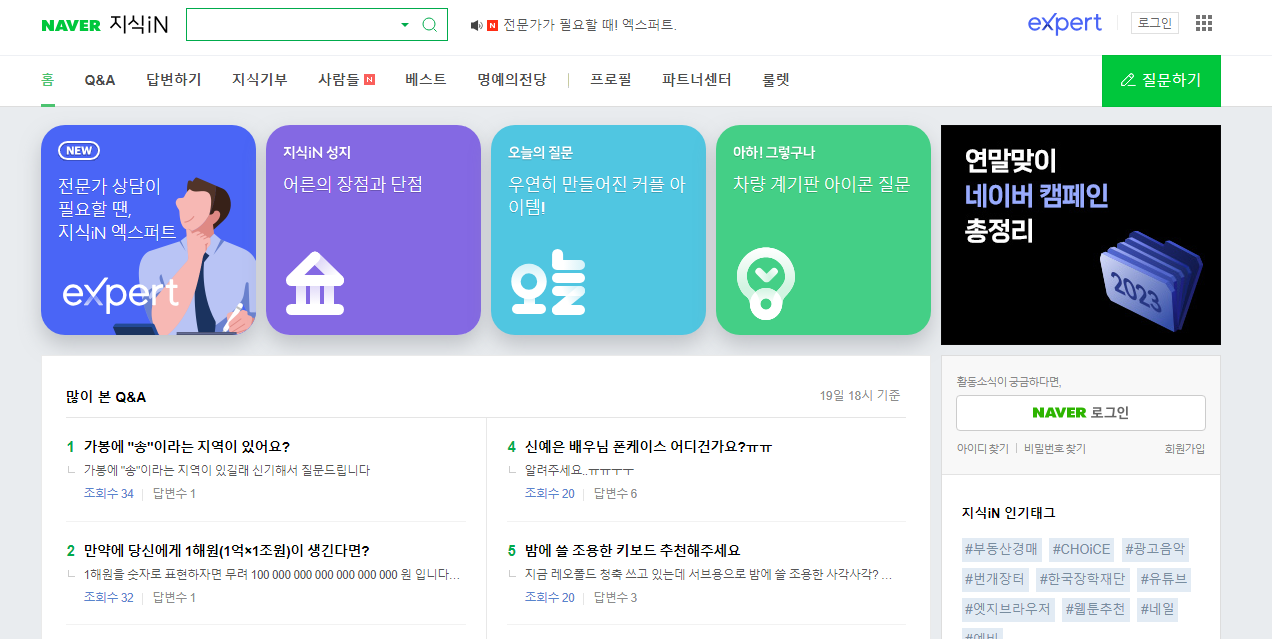The height and width of the screenshot is (639, 1272).
Task: Click the 오늘 logo icon
Action: (547, 282)
